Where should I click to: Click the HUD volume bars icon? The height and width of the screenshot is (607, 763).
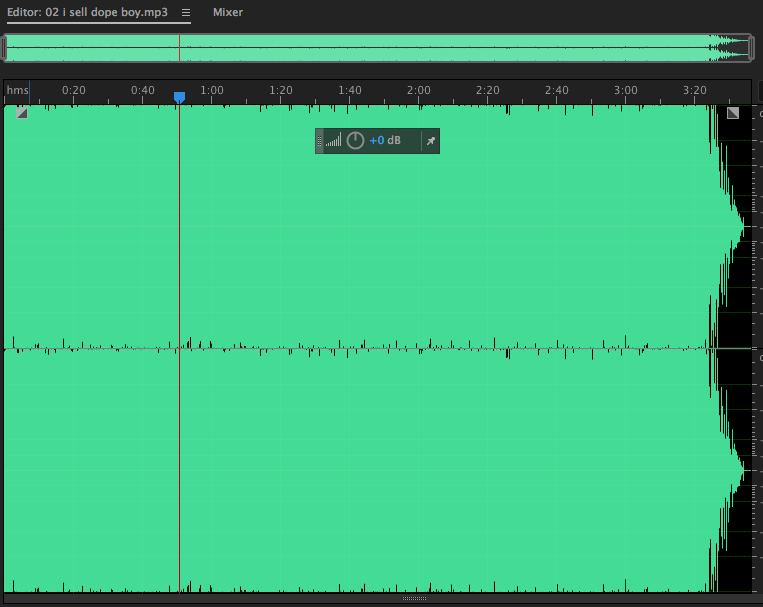(x=333, y=140)
